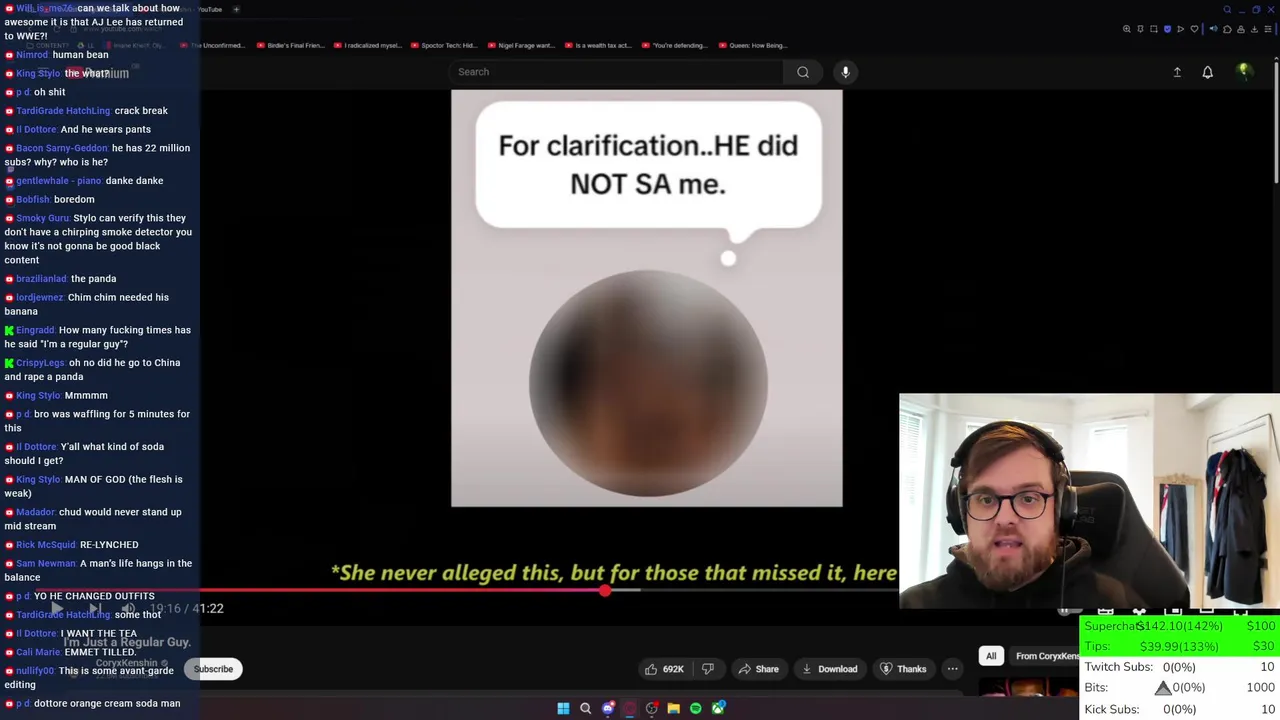The height and width of the screenshot is (720, 1280).
Task: Click the video player frame
Action: (646, 298)
